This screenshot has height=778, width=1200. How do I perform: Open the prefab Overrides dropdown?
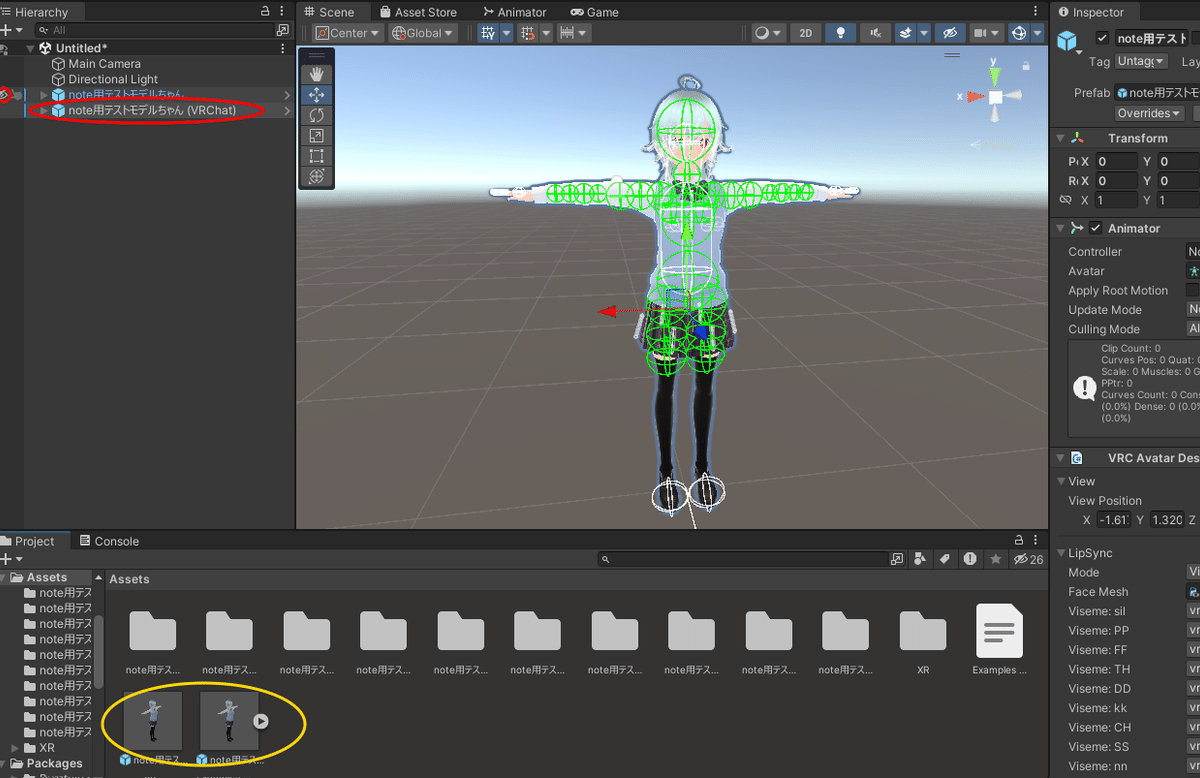point(1150,113)
